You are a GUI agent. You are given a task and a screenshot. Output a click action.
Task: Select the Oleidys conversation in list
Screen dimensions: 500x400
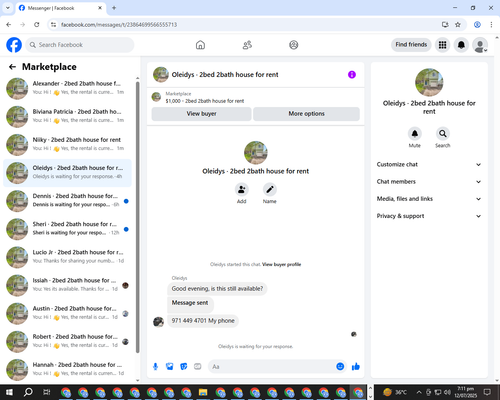(67, 173)
